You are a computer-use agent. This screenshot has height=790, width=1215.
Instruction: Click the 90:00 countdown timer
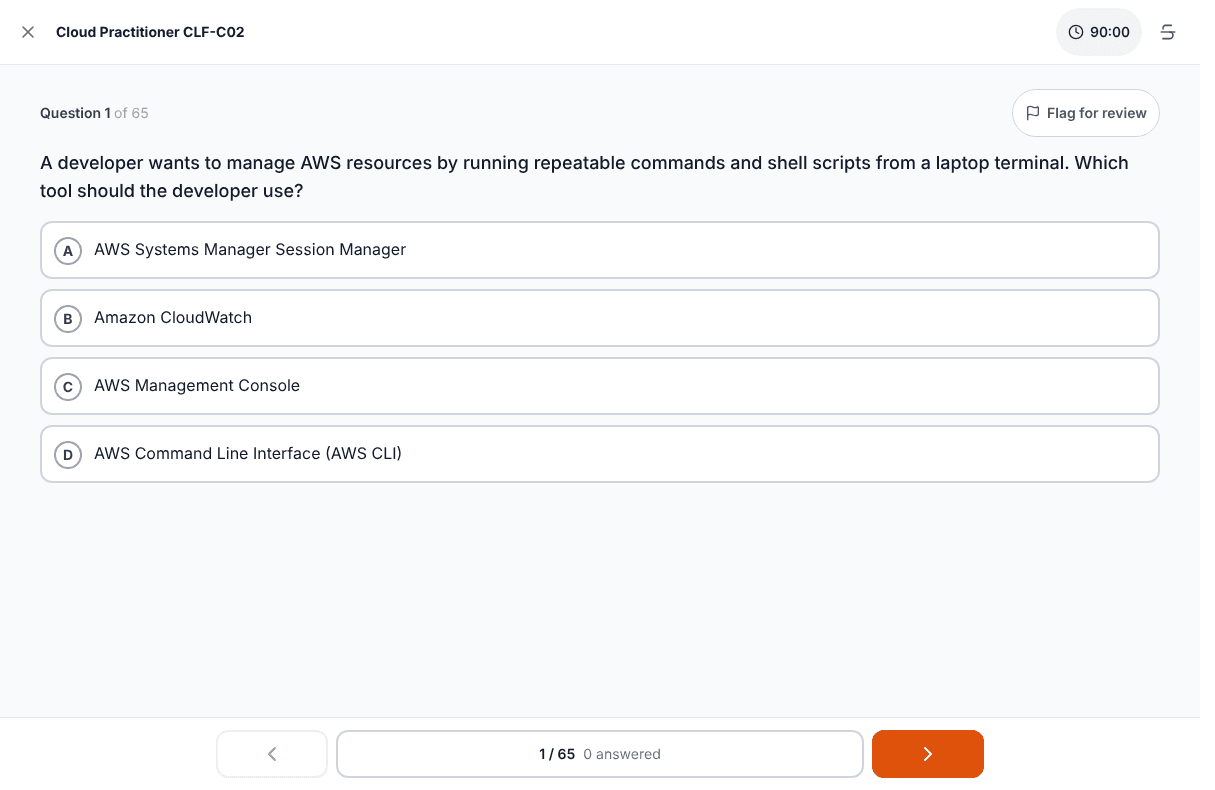pos(1099,32)
